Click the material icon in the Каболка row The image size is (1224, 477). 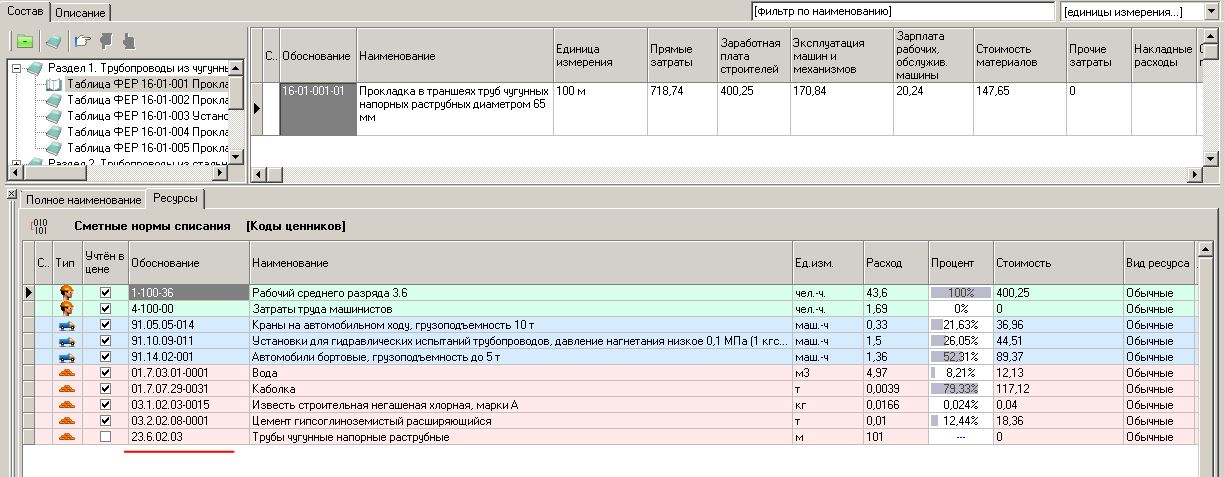pyautogui.click(x=67, y=389)
